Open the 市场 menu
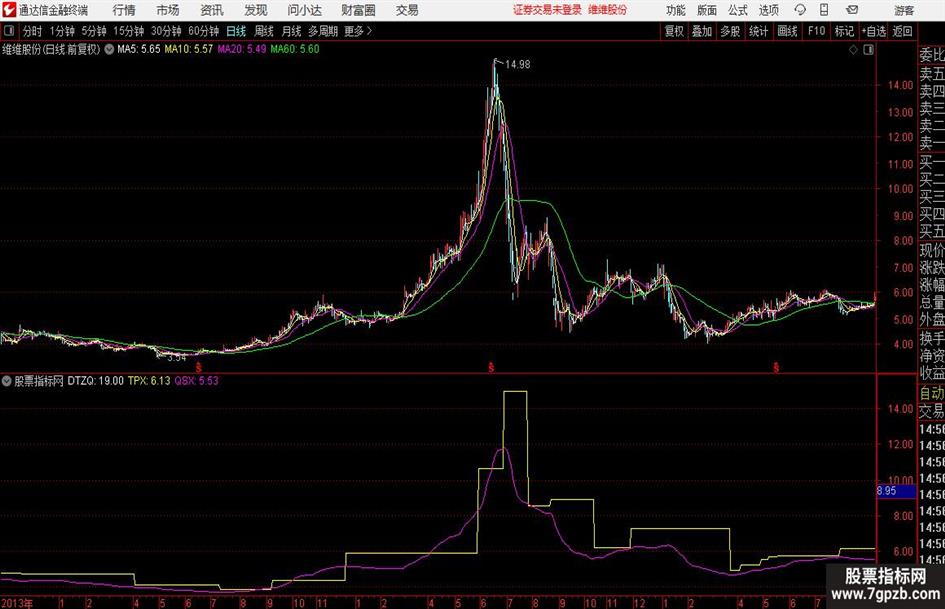Viewport: 945px width, 609px height. click(168, 10)
